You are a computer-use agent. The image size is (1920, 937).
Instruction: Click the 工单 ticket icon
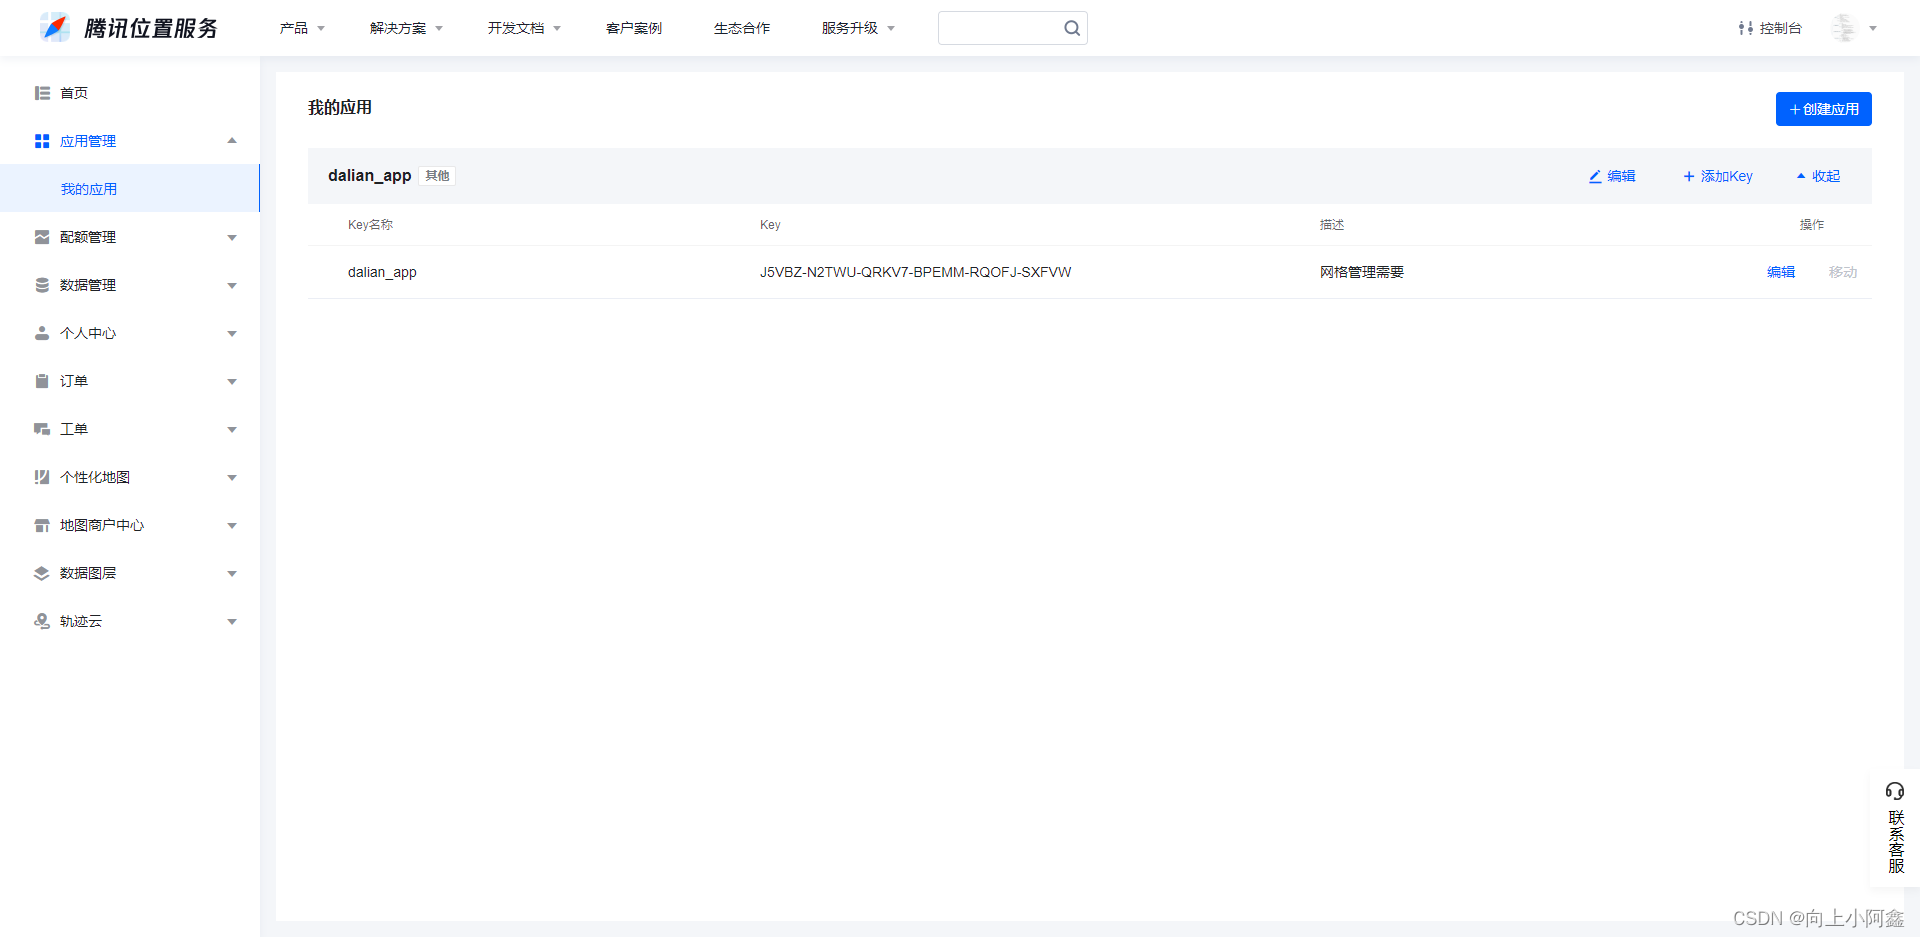(42, 429)
